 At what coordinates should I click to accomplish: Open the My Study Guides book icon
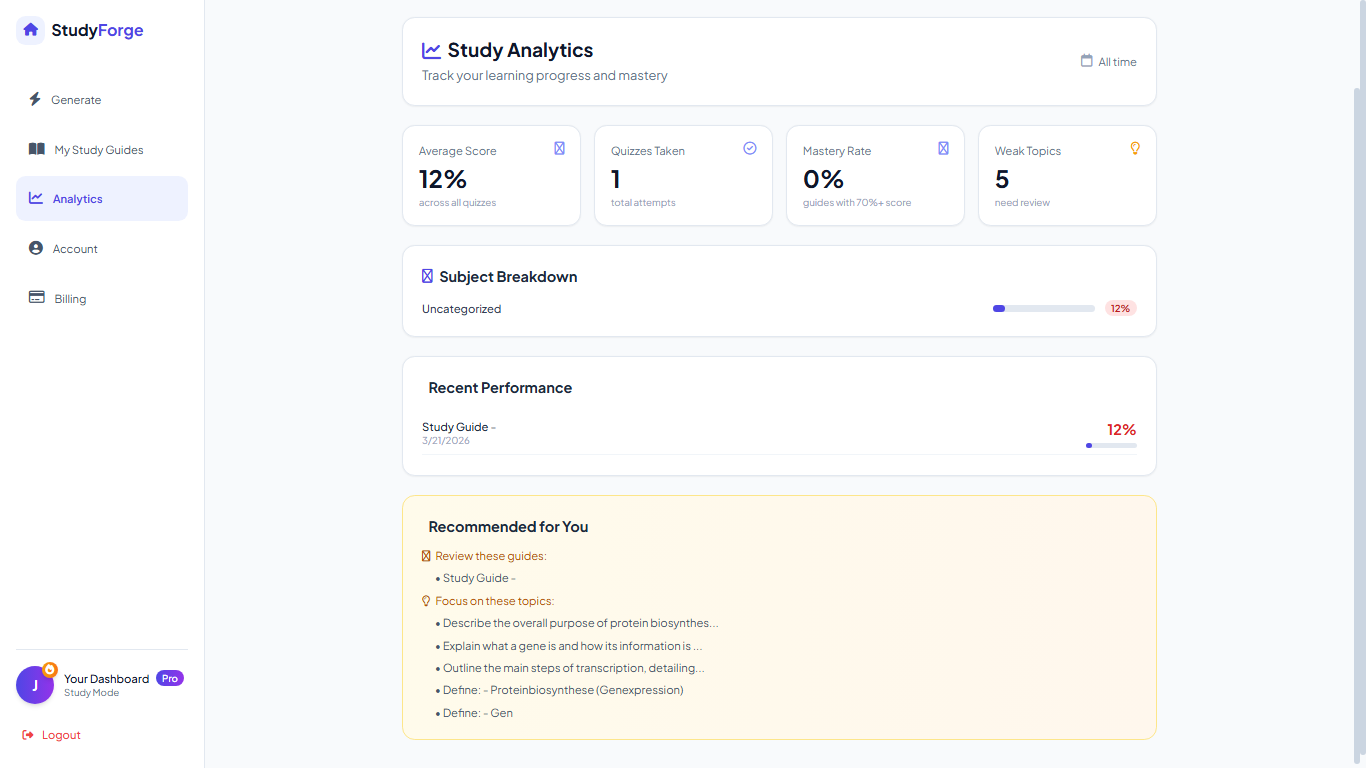[34, 149]
